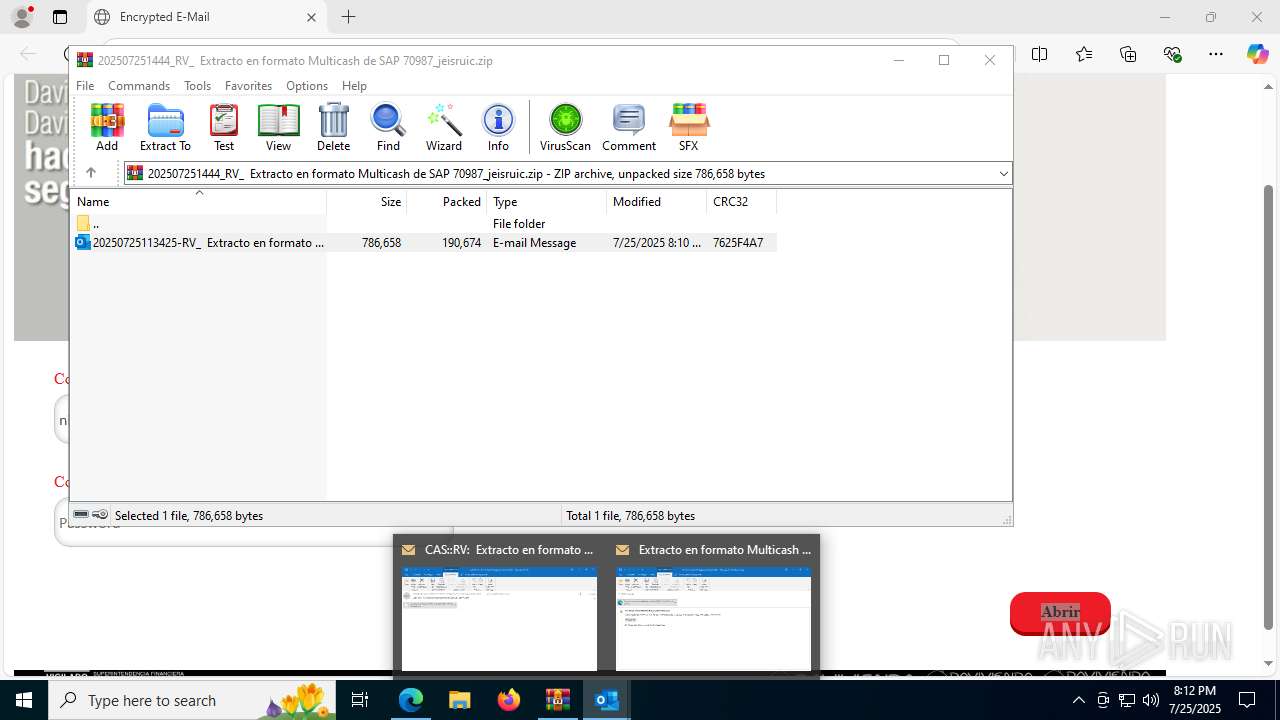Click the E-mail Message type cell

[535, 243]
